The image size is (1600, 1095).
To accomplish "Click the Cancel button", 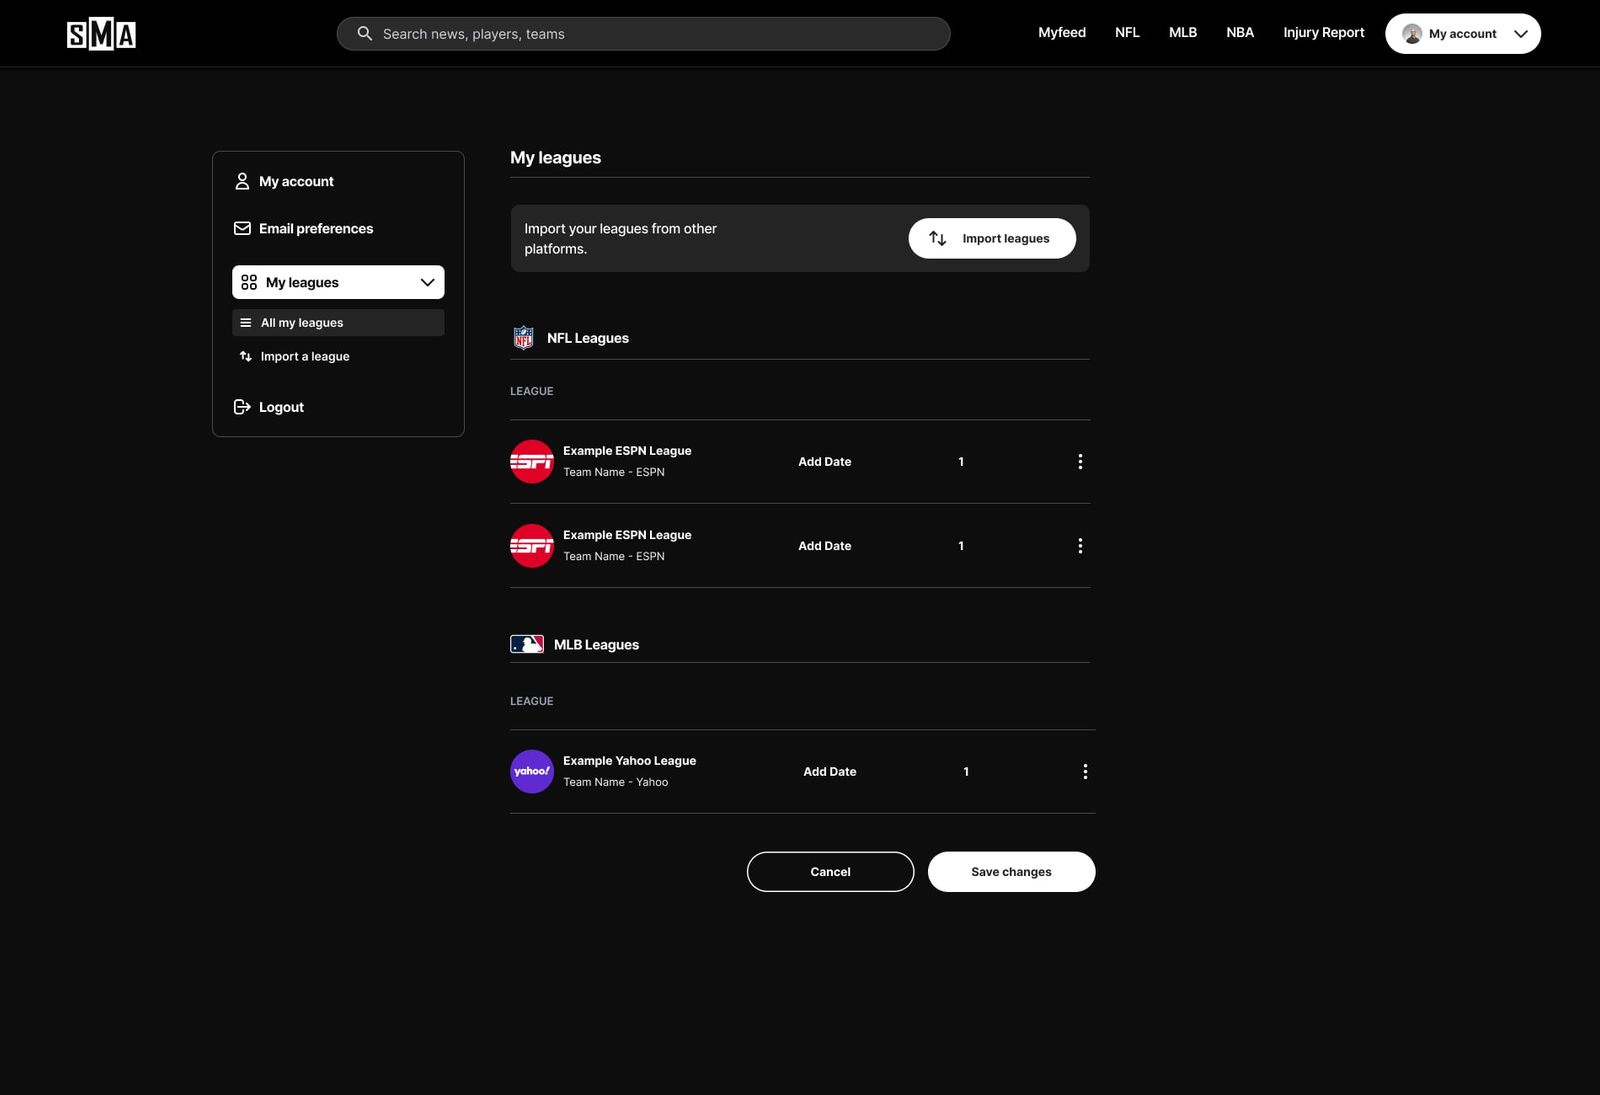I will tap(830, 871).
